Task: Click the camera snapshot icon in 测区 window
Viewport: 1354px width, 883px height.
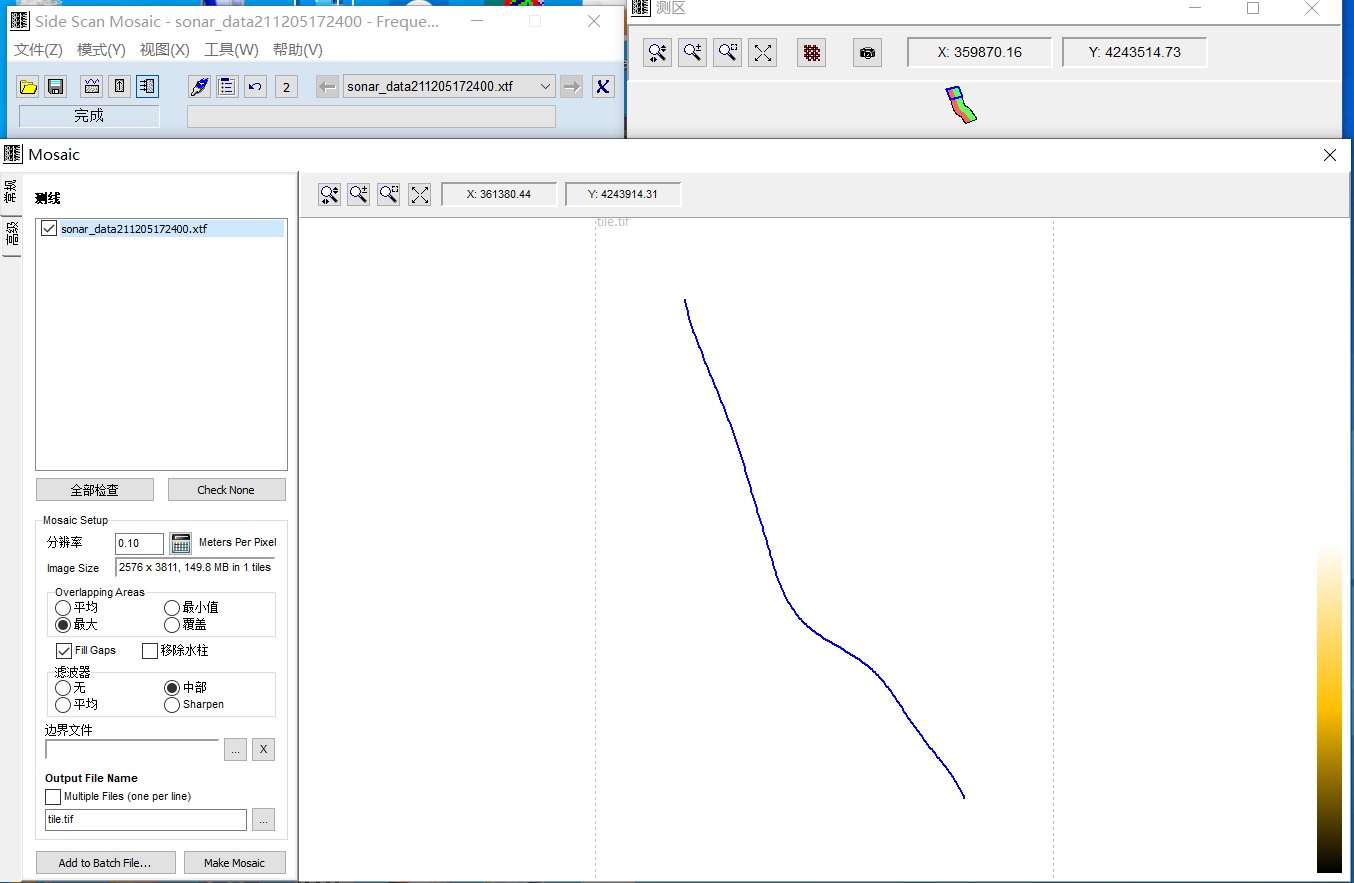Action: [867, 53]
